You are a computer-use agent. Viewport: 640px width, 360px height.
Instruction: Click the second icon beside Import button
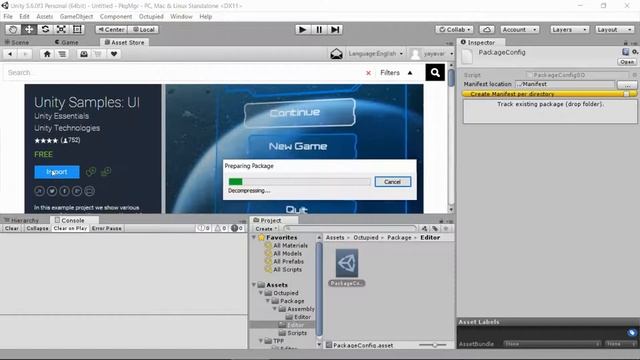pyautogui.click(x=106, y=171)
